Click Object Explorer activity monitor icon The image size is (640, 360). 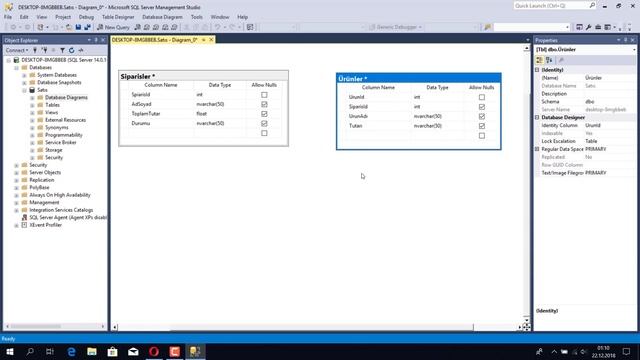click(81, 50)
